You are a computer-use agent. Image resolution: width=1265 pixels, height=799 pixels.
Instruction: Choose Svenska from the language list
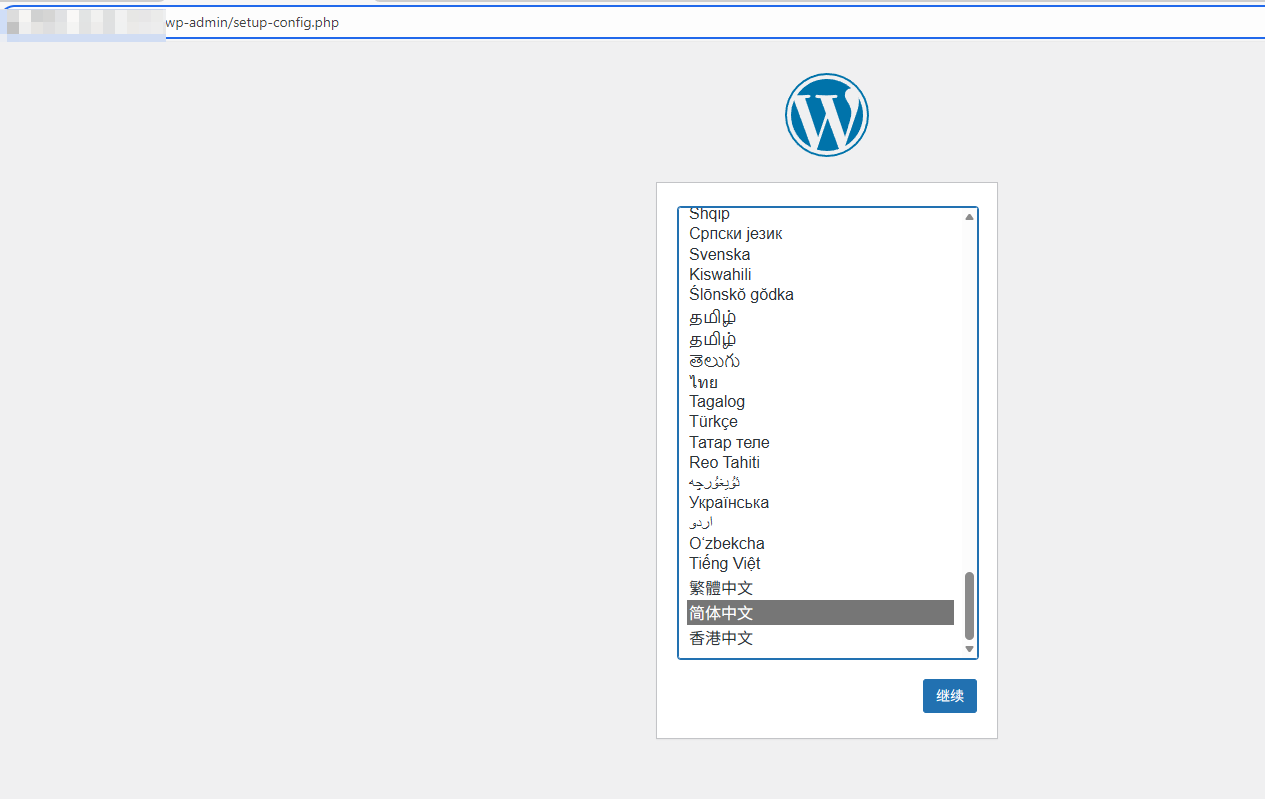pyautogui.click(x=820, y=254)
